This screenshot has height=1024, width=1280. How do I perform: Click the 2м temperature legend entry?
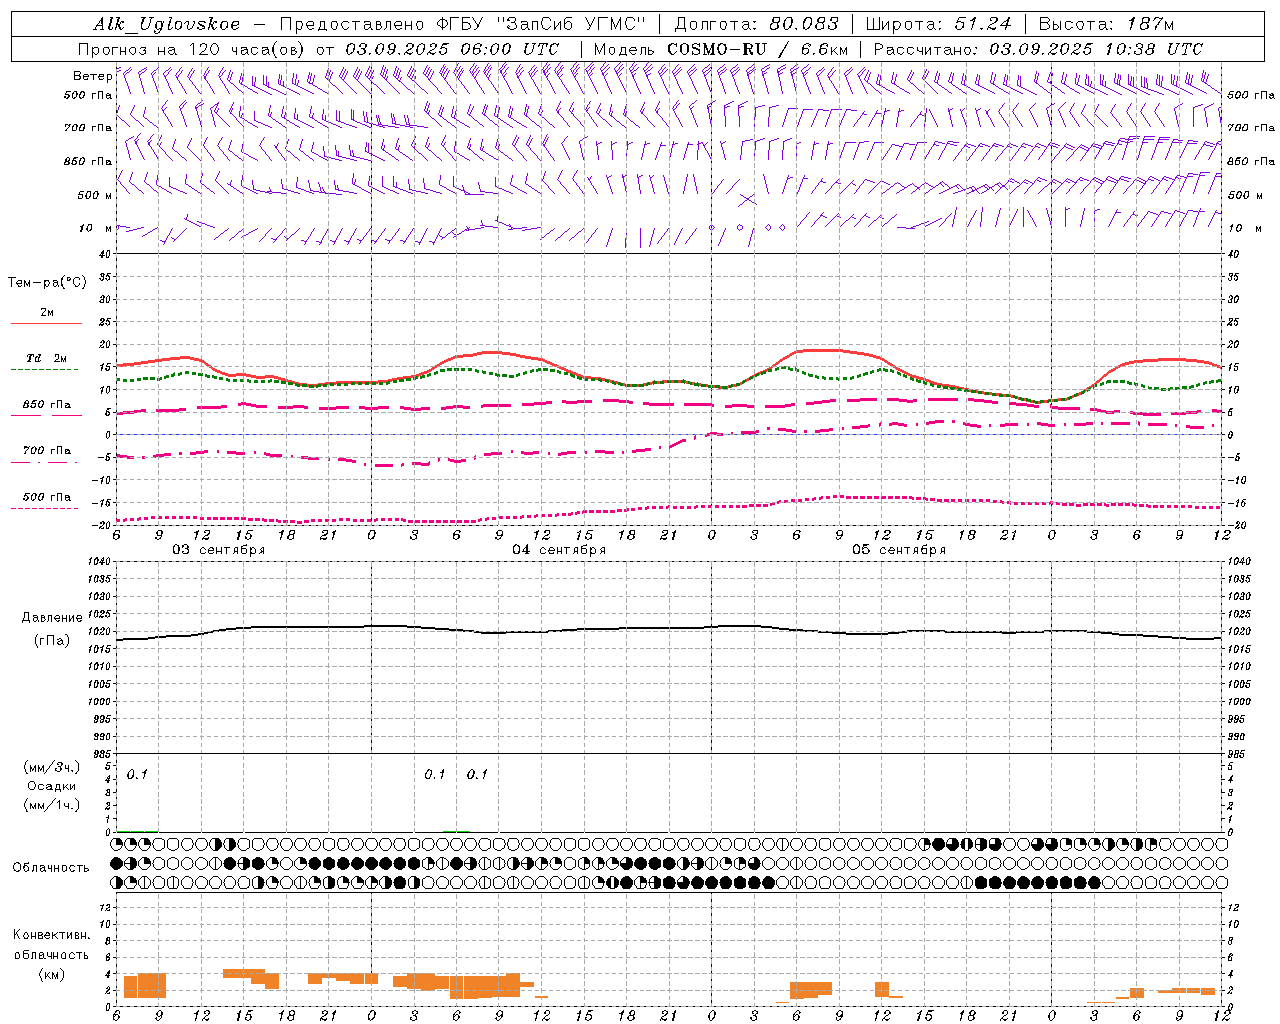[47, 312]
